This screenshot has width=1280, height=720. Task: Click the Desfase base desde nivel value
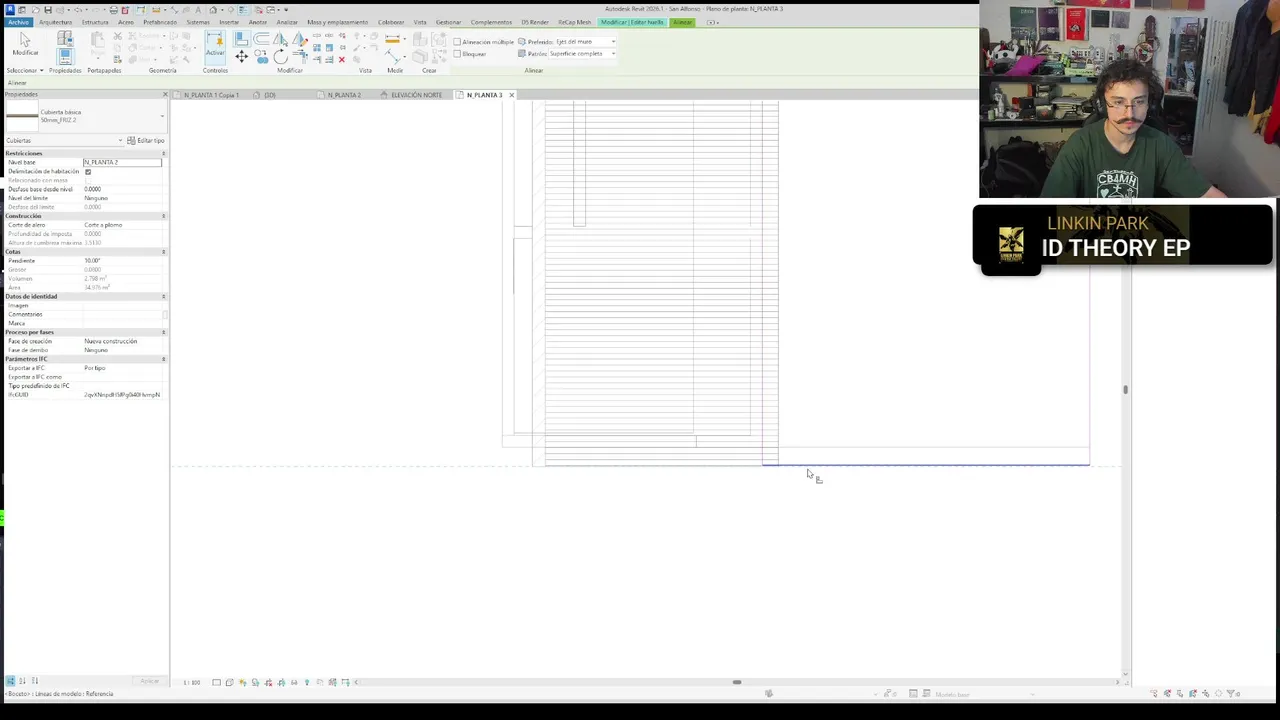[122, 189]
